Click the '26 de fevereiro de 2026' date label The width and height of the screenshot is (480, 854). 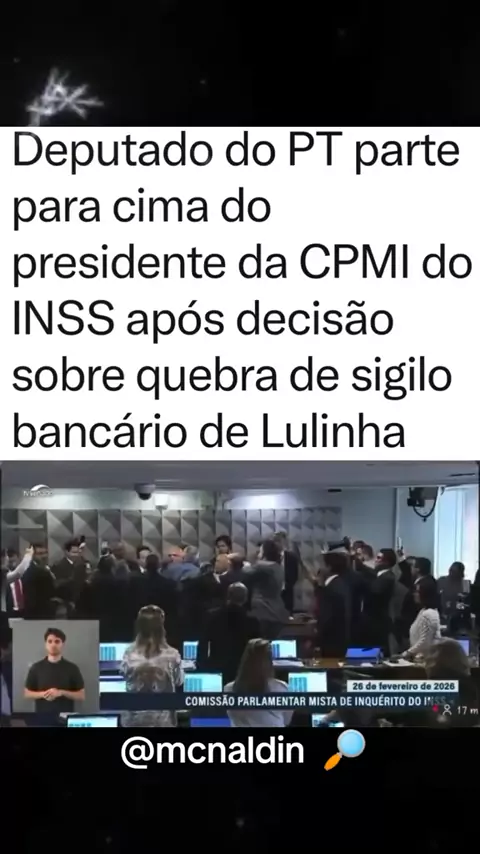(402, 686)
